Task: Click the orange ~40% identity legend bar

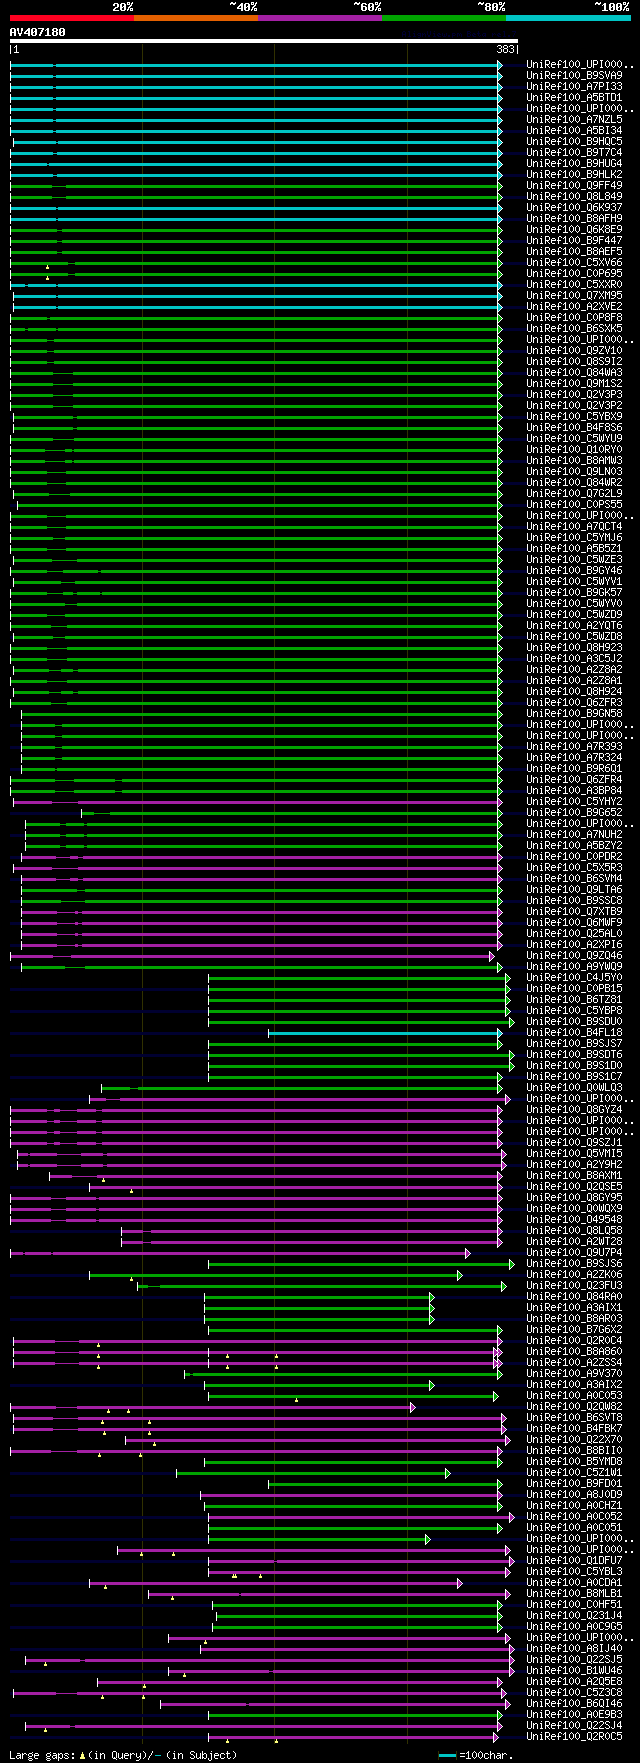Action: [195, 17]
